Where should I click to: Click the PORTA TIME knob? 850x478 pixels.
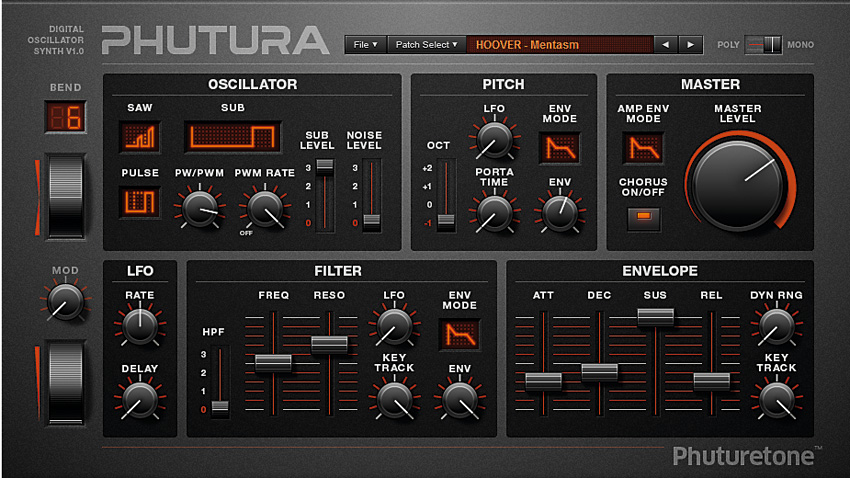(494, 214)
